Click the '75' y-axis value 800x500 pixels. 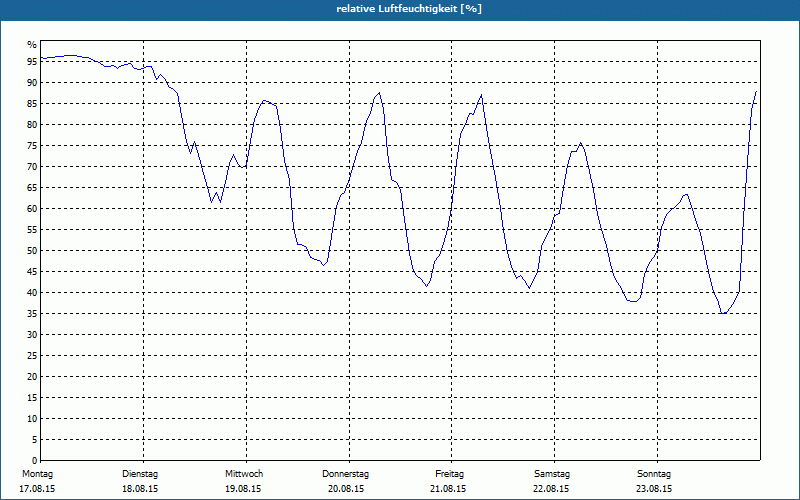pyautogui.click(x=32, y=146)
